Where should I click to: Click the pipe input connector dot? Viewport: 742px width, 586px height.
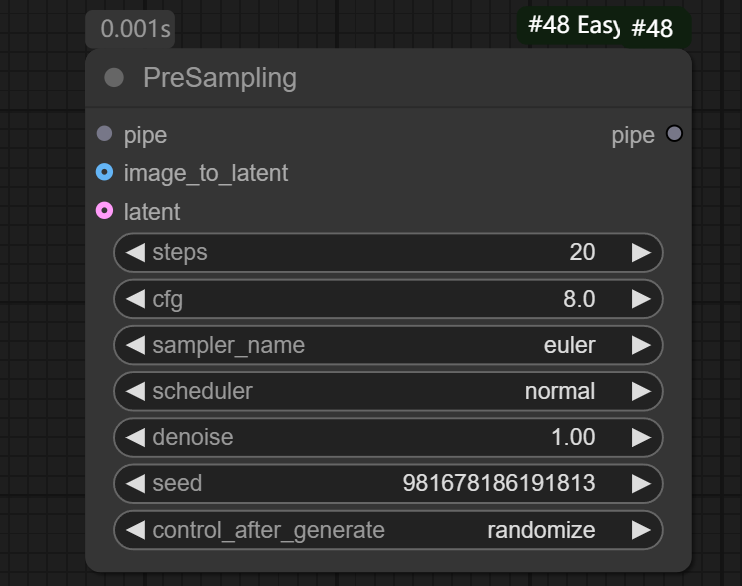pyautogui.click(x=104, y=134)
